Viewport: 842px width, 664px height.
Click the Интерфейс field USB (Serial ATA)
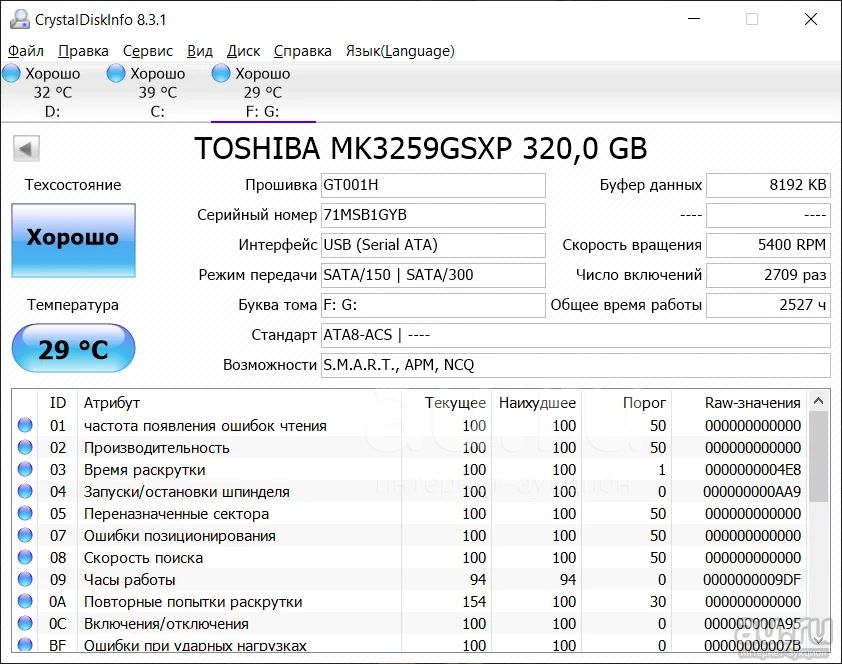click(x=433, y=245)
